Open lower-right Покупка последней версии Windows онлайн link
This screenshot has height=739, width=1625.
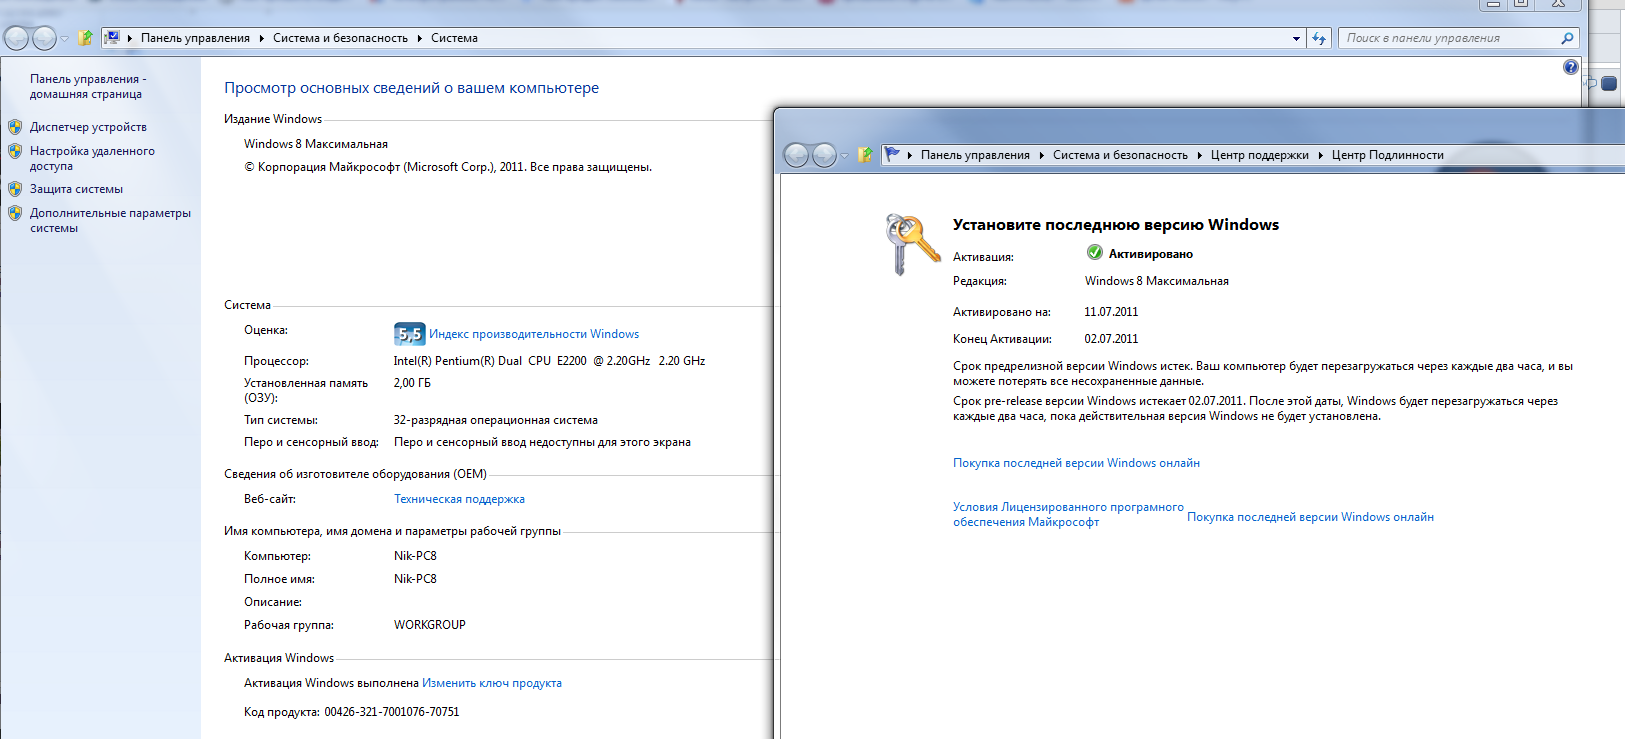(1310, 517)
